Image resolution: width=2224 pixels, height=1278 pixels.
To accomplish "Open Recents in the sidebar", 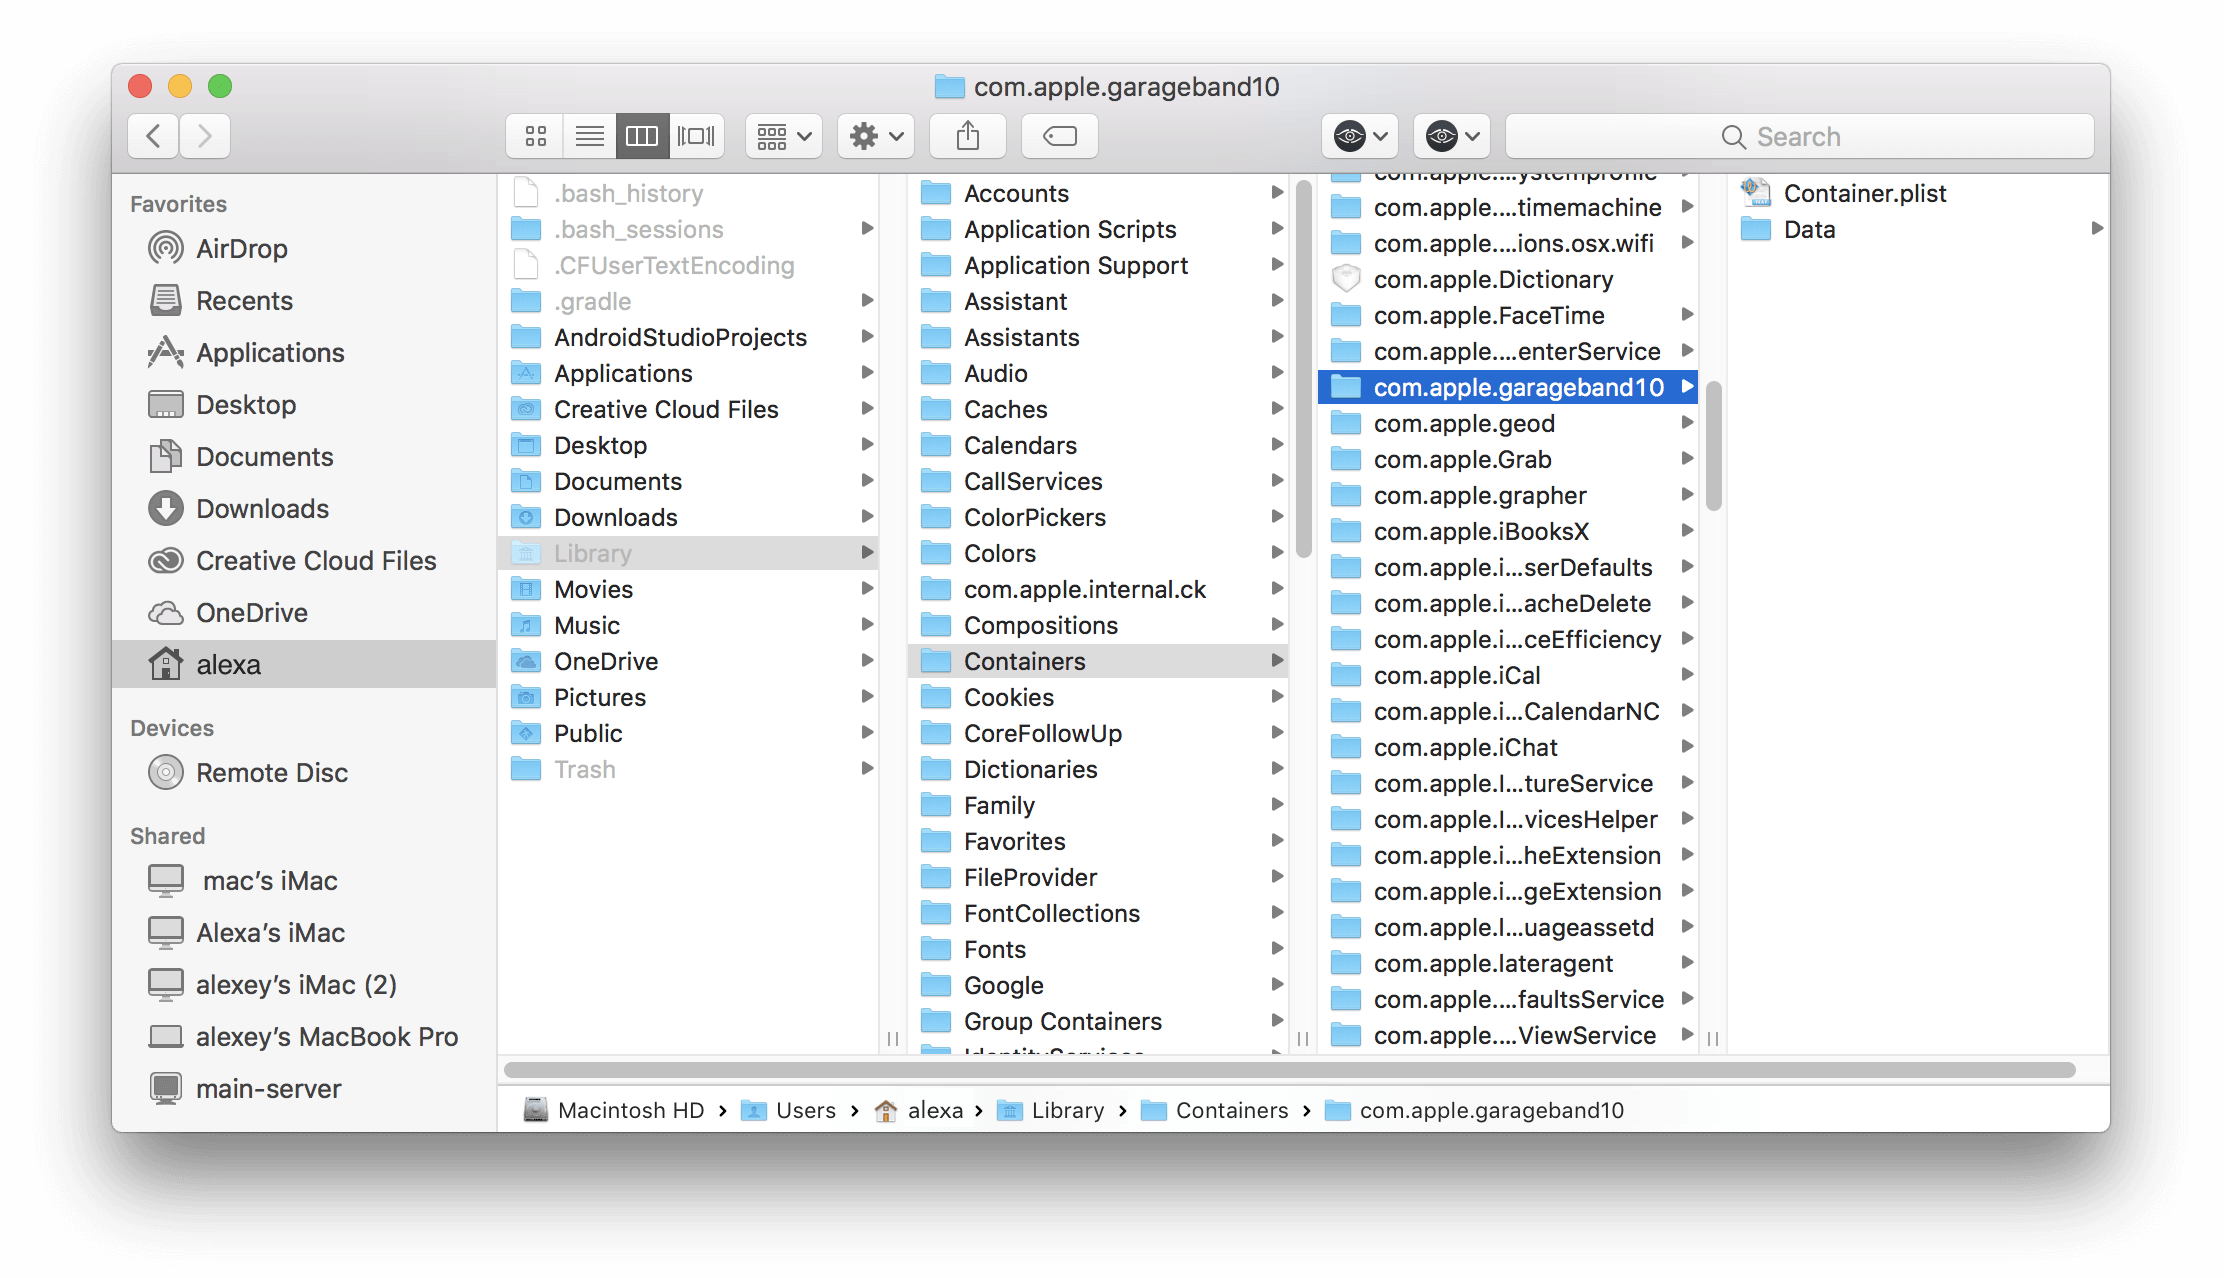I will (304, 300).
